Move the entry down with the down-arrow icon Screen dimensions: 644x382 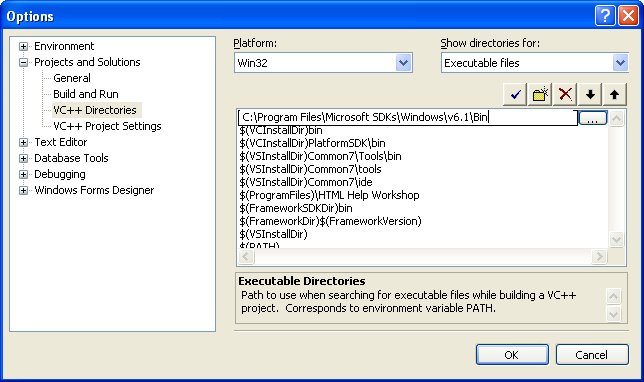590,94
